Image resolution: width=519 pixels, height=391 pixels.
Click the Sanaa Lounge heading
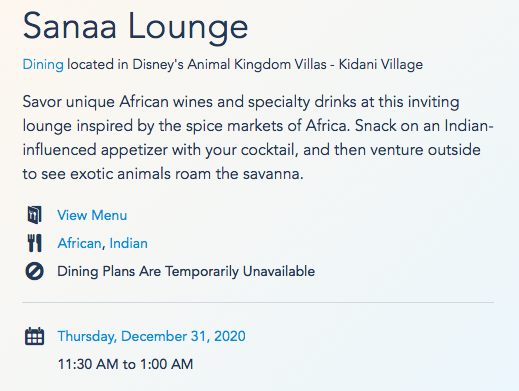[x=135, y=27]
